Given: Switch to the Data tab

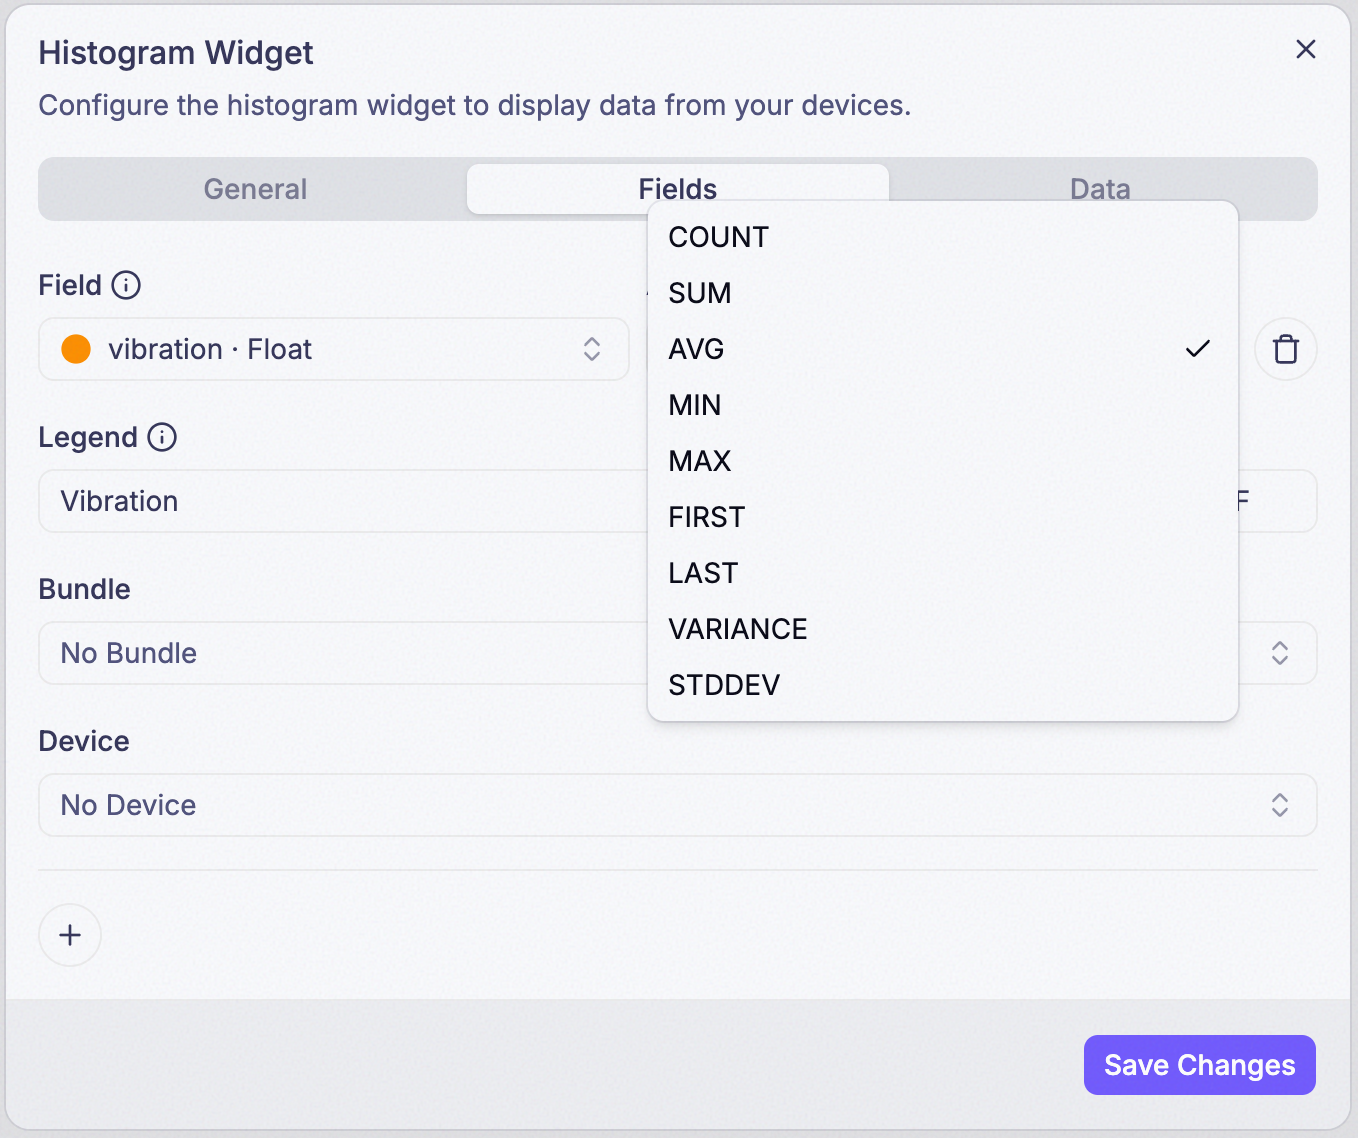Looking at the screenshot, I should pos(1100,189).
